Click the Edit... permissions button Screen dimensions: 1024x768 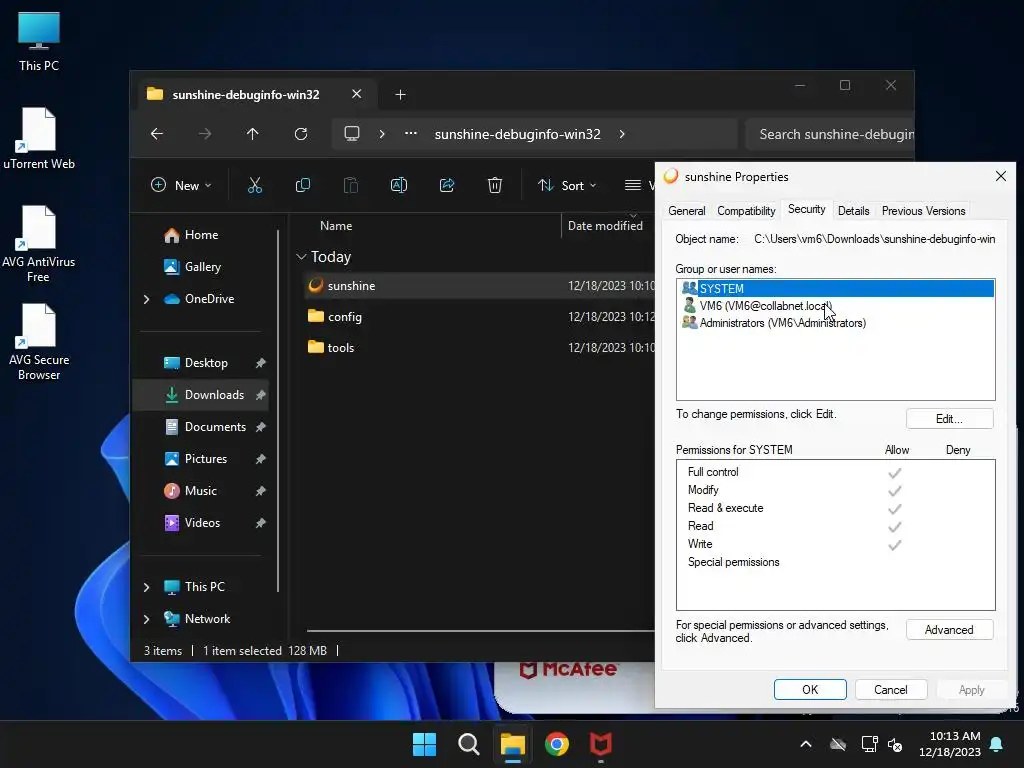coord(950,419)
